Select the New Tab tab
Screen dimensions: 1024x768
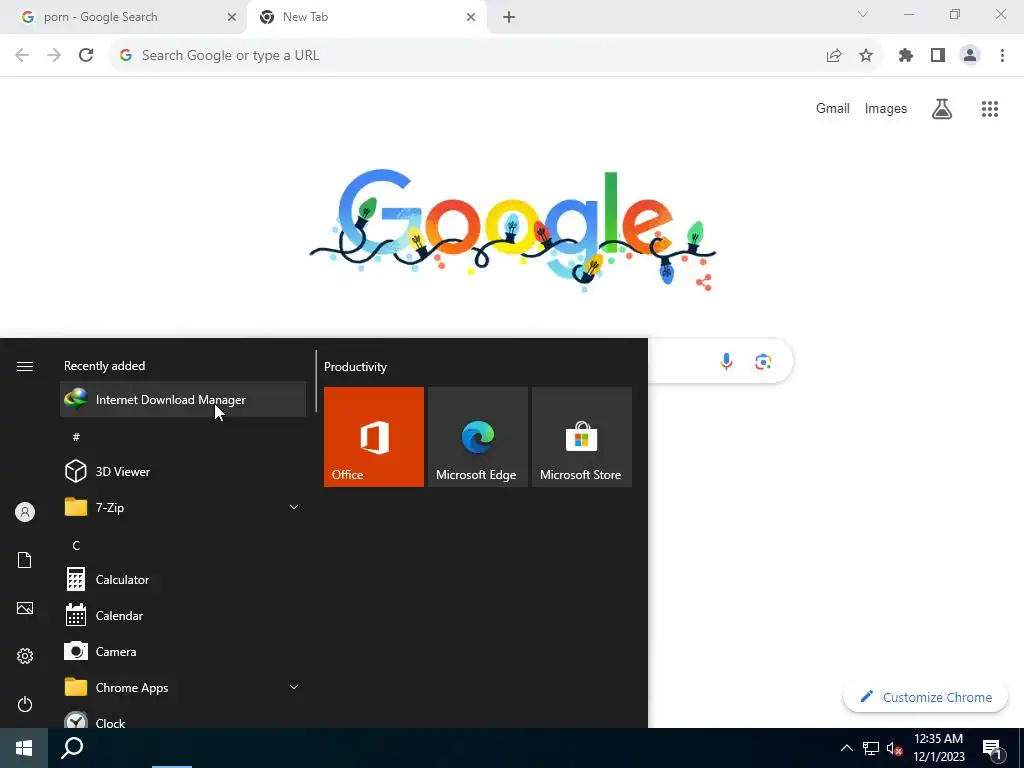click(366, 17)
